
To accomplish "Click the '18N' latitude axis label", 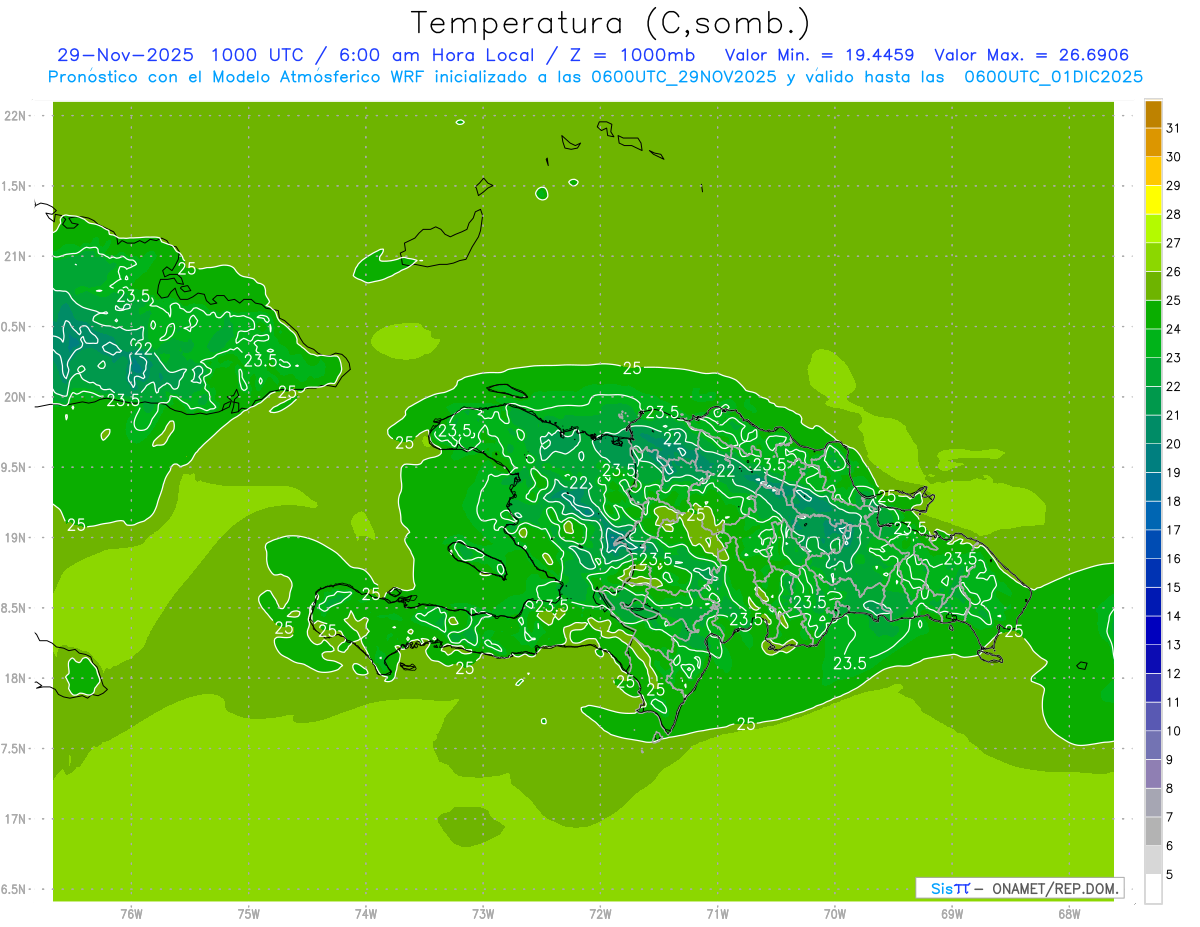I will 15,678.
